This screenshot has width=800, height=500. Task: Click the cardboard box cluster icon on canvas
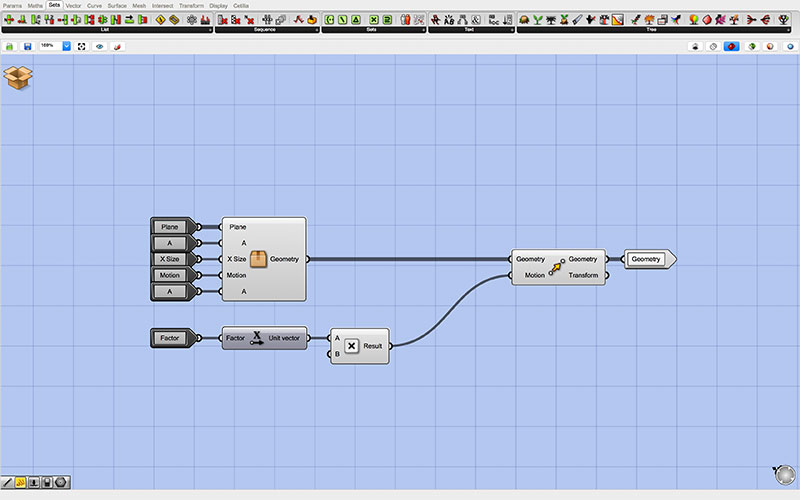tap(18, 78)
